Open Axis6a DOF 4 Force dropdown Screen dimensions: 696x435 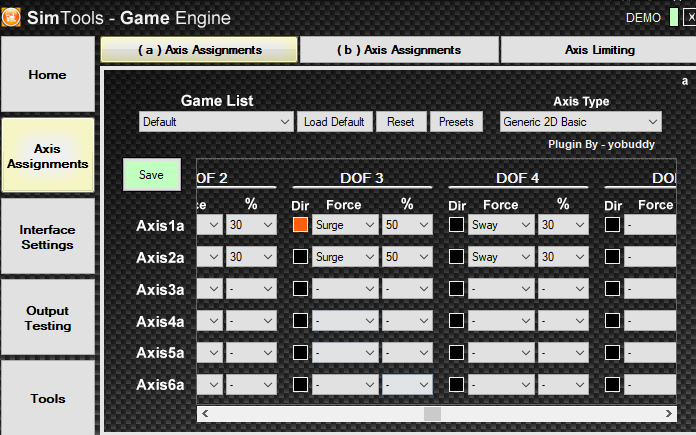pyautogui.click(x=501, y=384)
